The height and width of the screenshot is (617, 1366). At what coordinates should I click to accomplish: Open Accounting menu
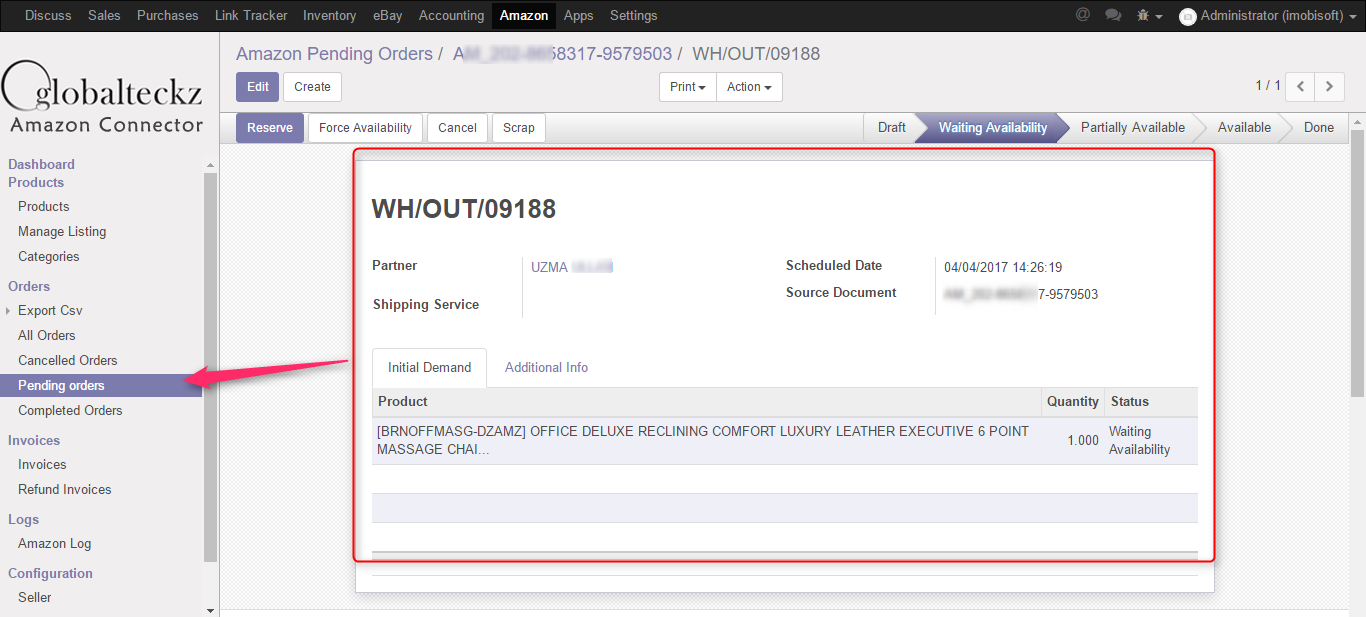coord(451,15)
